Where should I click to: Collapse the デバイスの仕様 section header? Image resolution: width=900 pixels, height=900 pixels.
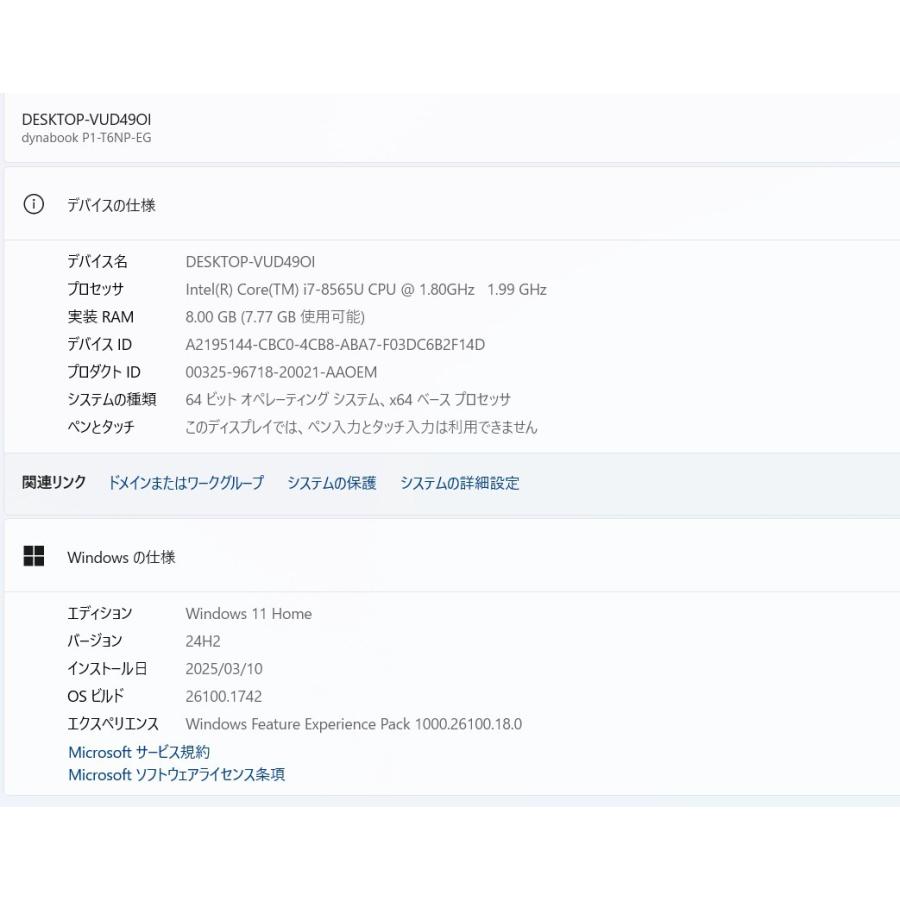(x=450, y=205)
